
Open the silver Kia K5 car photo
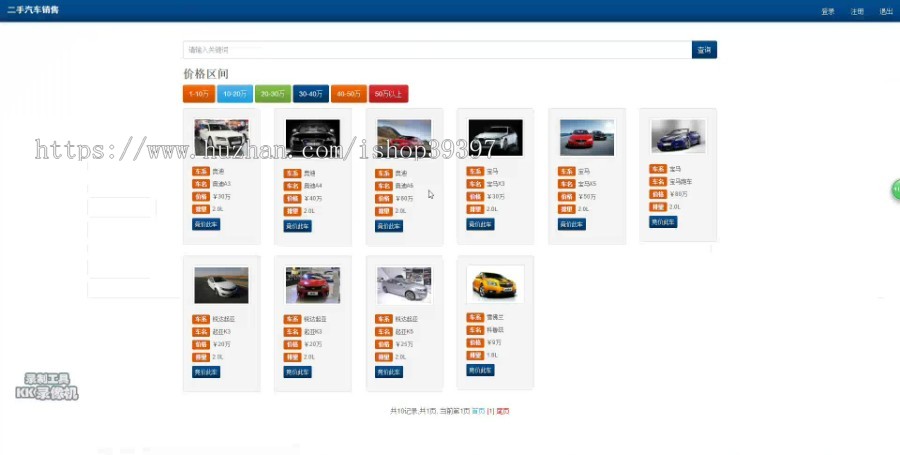tap(404, 285)
